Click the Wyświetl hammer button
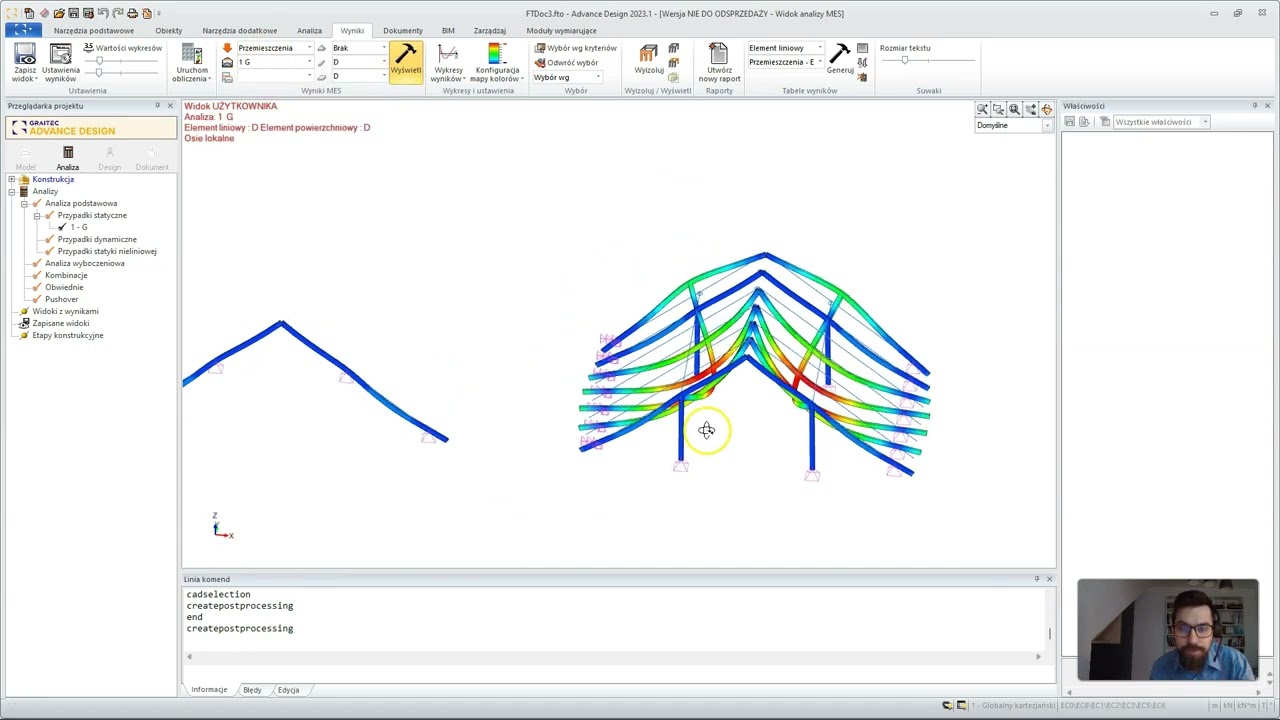The image size is (1280, 720). [406, 61]
